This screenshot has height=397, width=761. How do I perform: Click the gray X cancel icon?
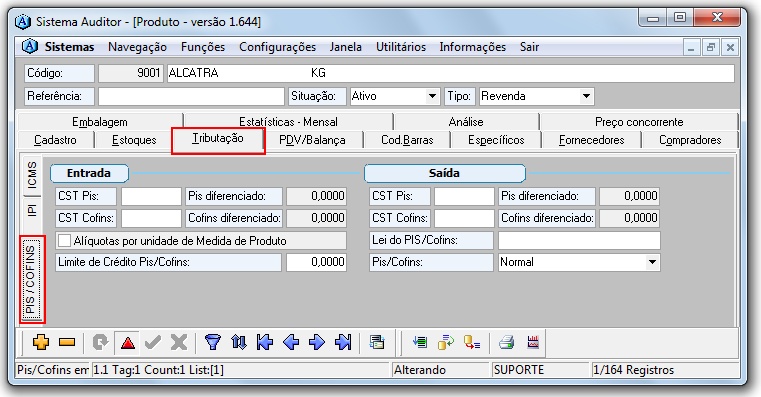pos(179,342)
